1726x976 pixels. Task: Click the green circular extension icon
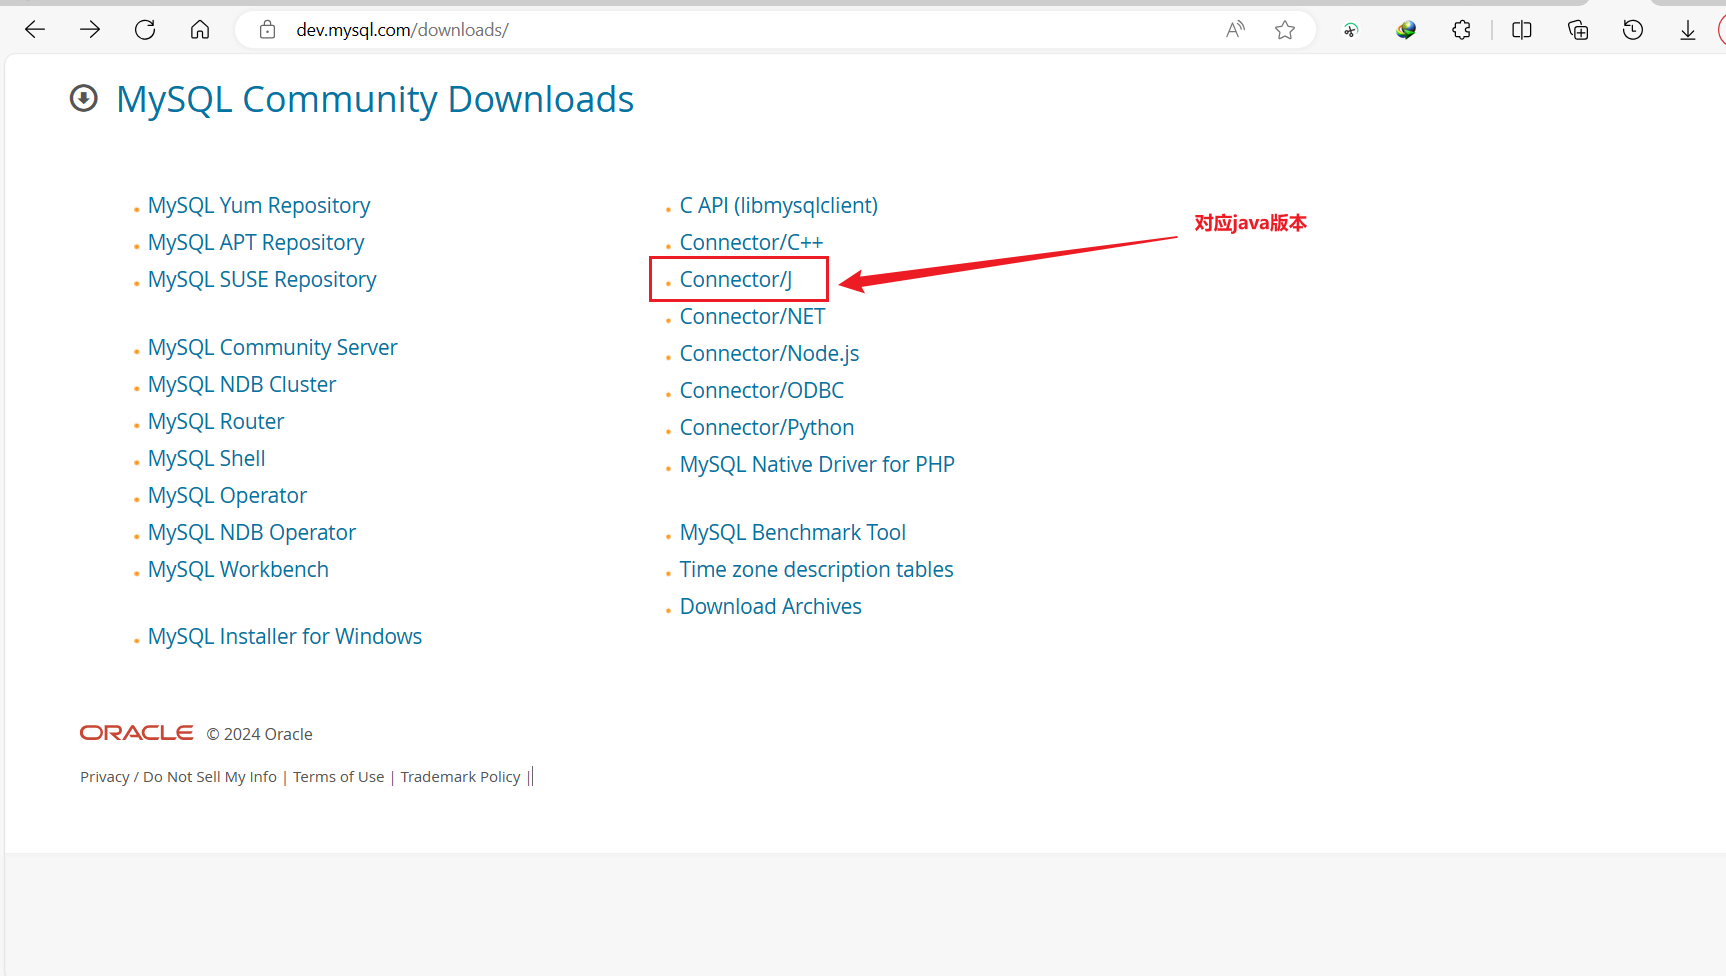click(1351, 30)
